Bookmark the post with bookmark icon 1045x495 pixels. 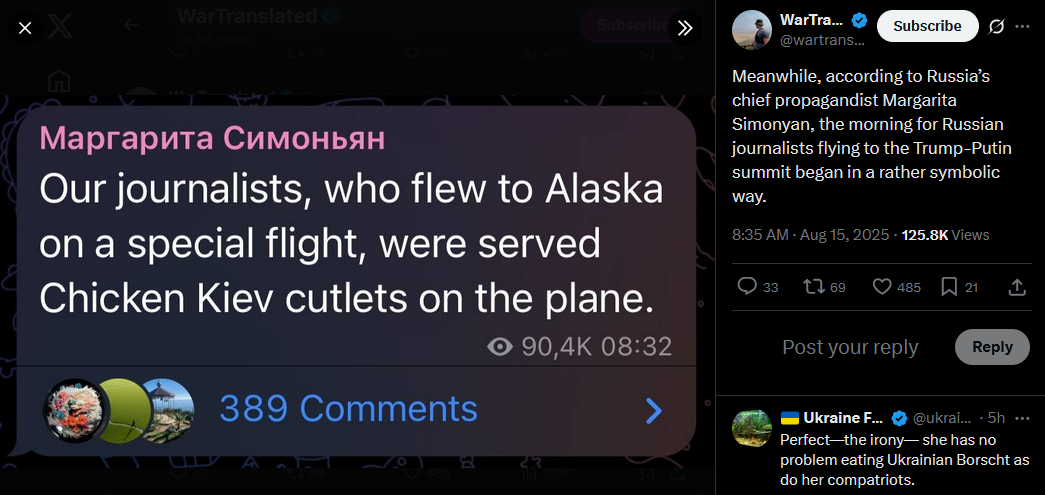coord(959,286)
